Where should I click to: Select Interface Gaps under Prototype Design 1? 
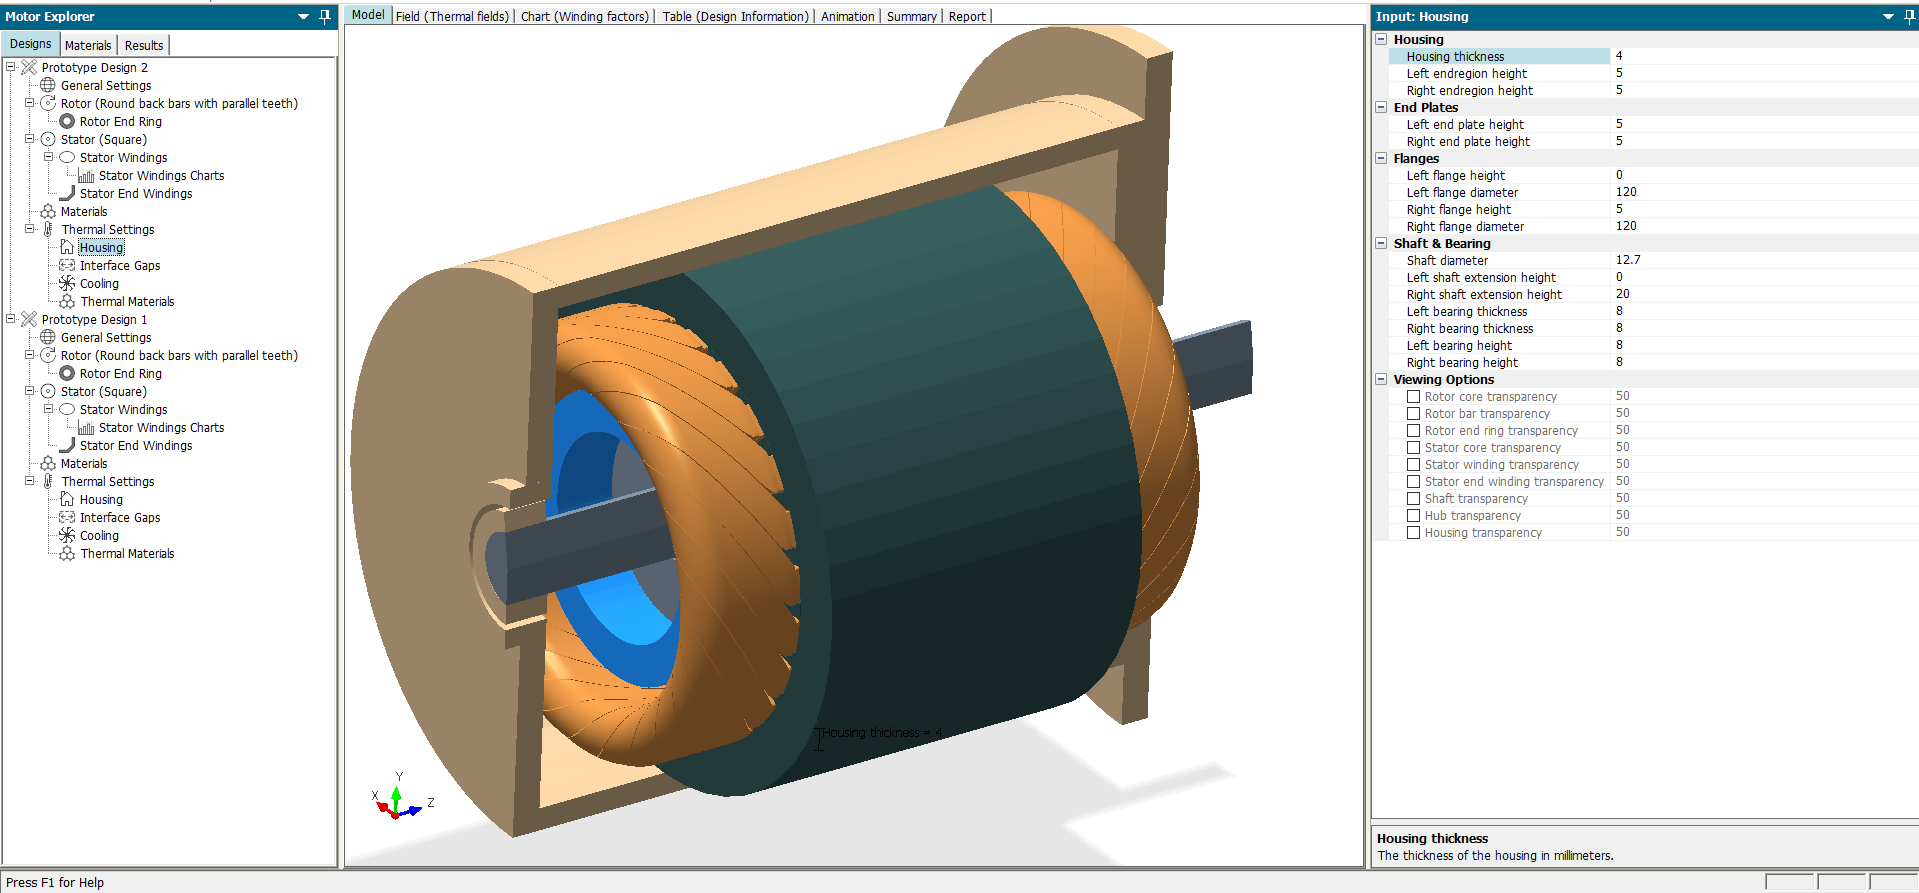coord(120,517)
